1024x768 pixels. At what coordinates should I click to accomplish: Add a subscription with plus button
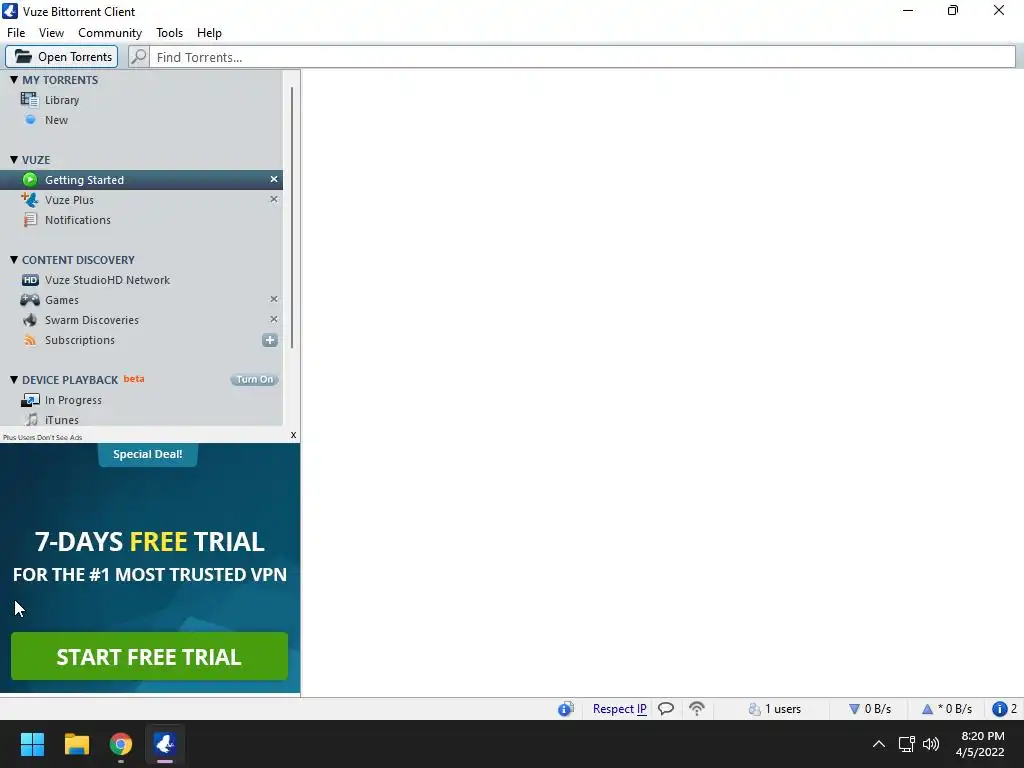270,340
